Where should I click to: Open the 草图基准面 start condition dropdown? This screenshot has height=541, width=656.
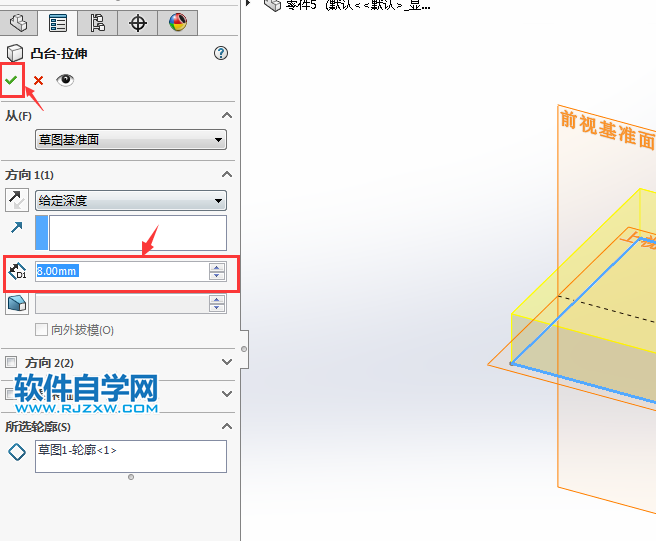(x=131, y=140)
